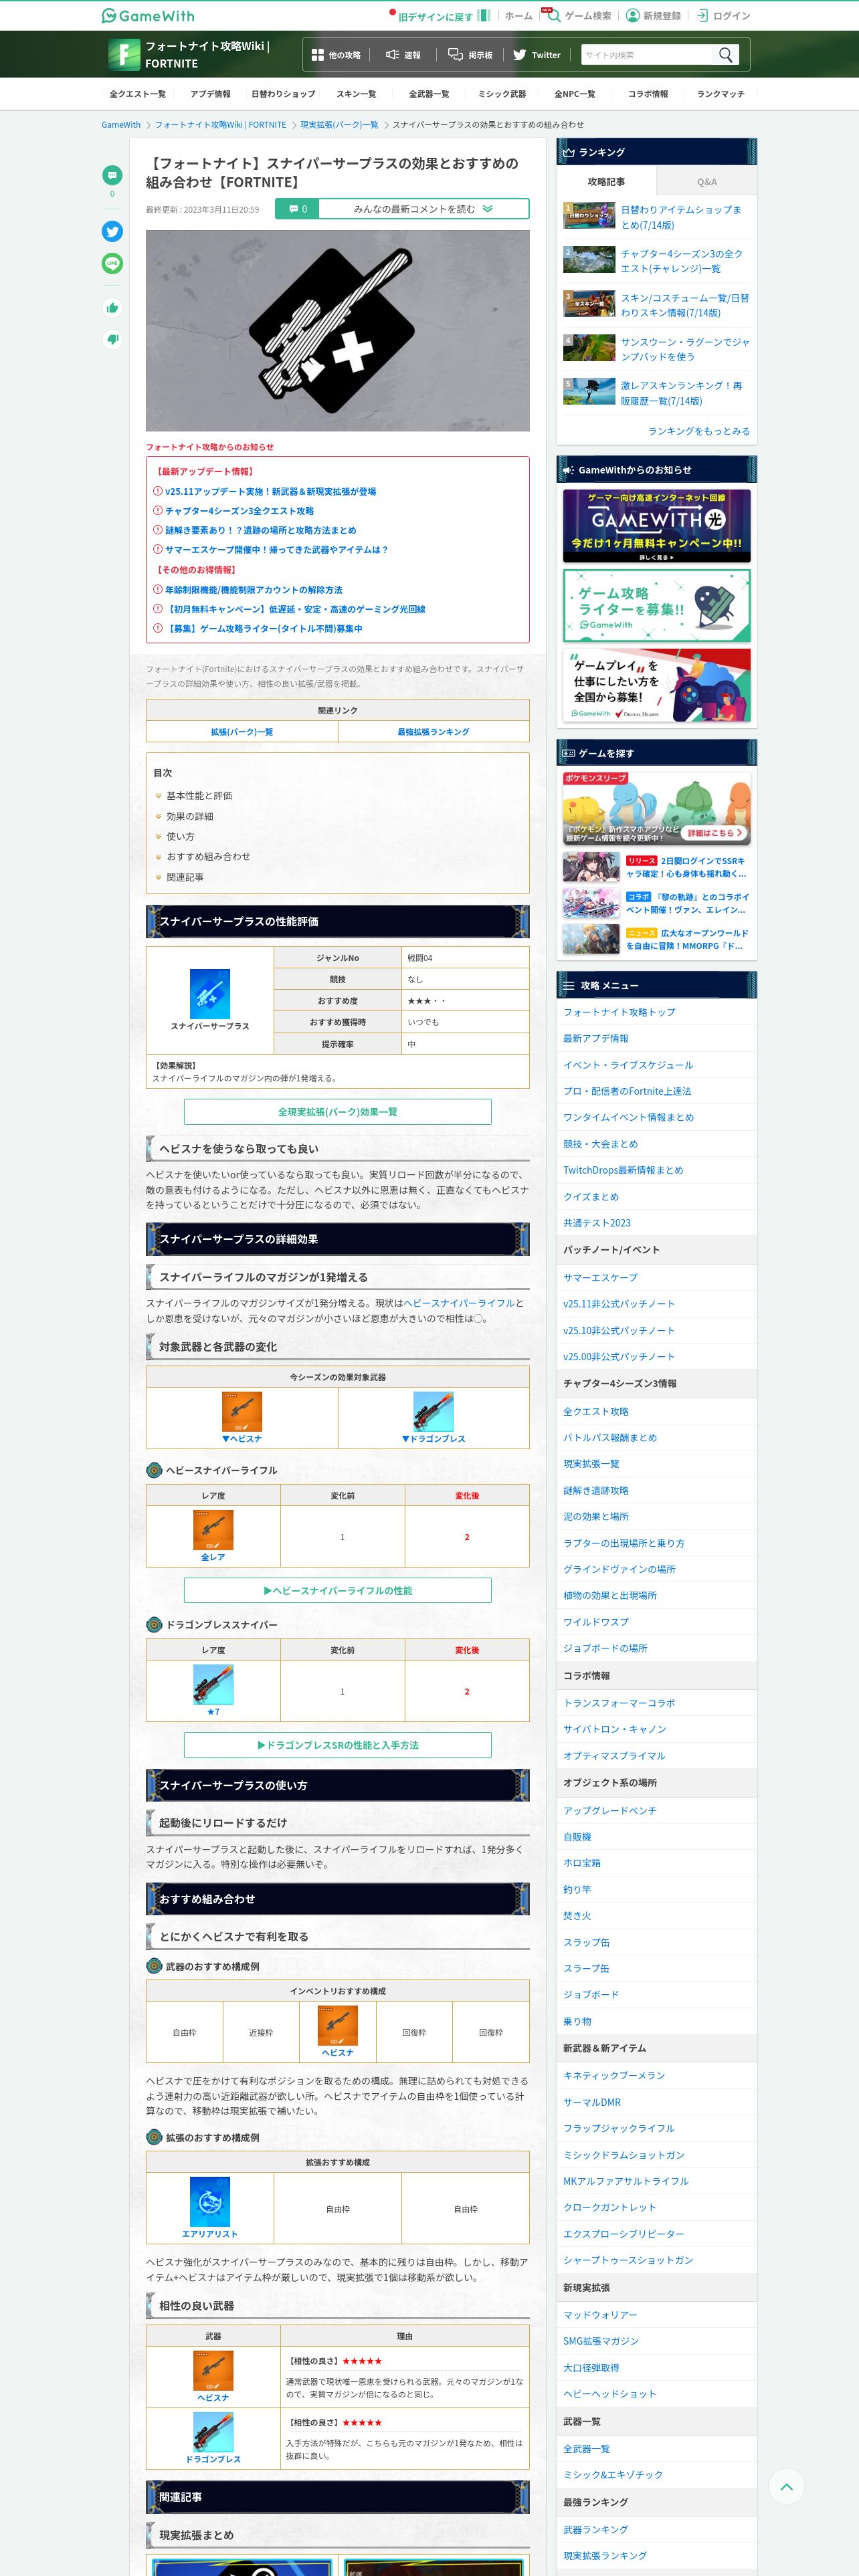Click the scroll-to-top arrow button

point(786,2486)
